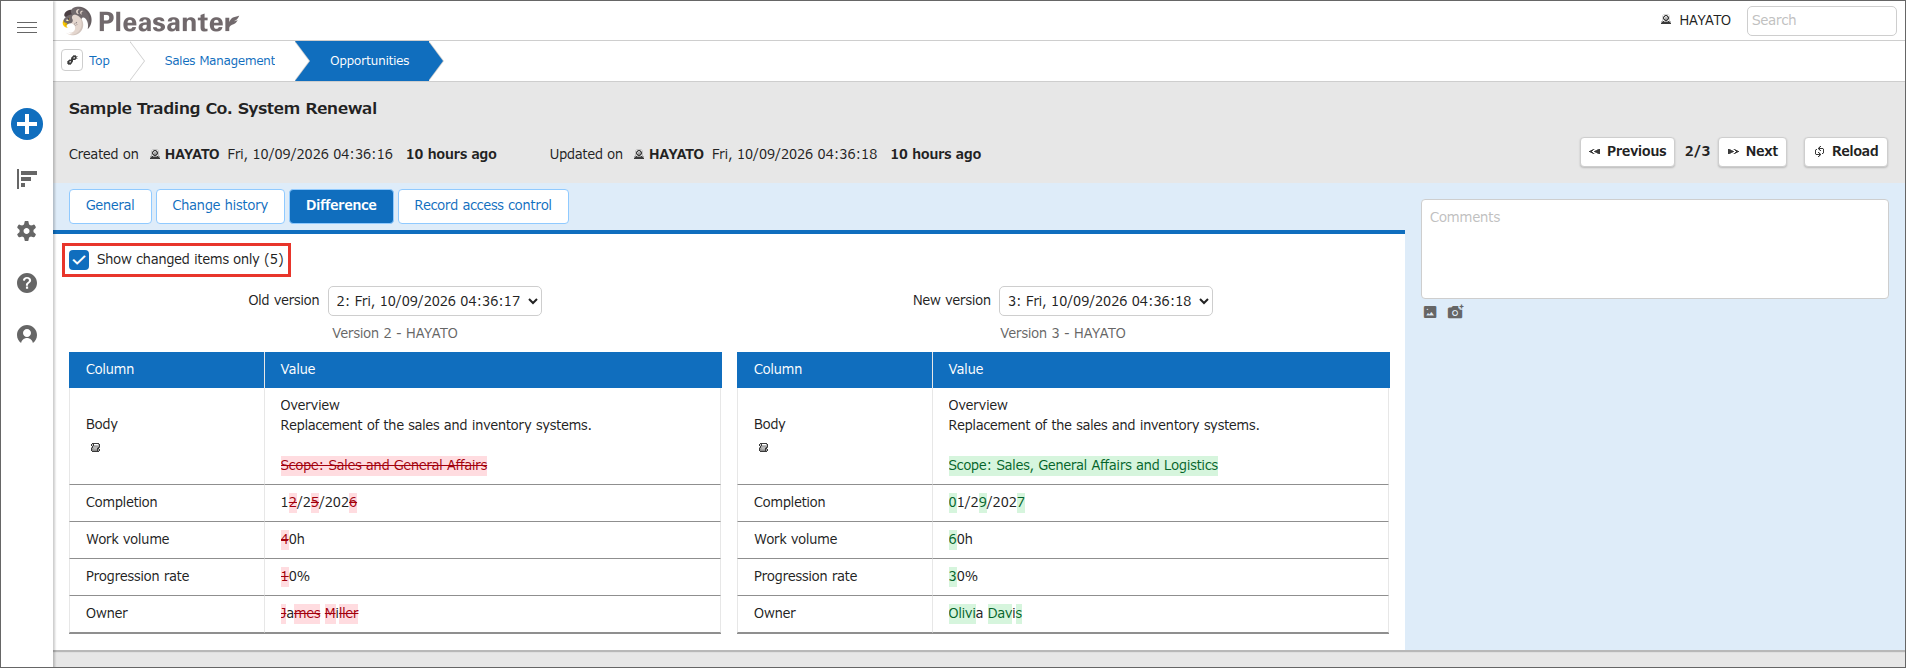The image size is (1906, 668).
Task: Click the old Work volume value 40h
Action: coord(293,539)
